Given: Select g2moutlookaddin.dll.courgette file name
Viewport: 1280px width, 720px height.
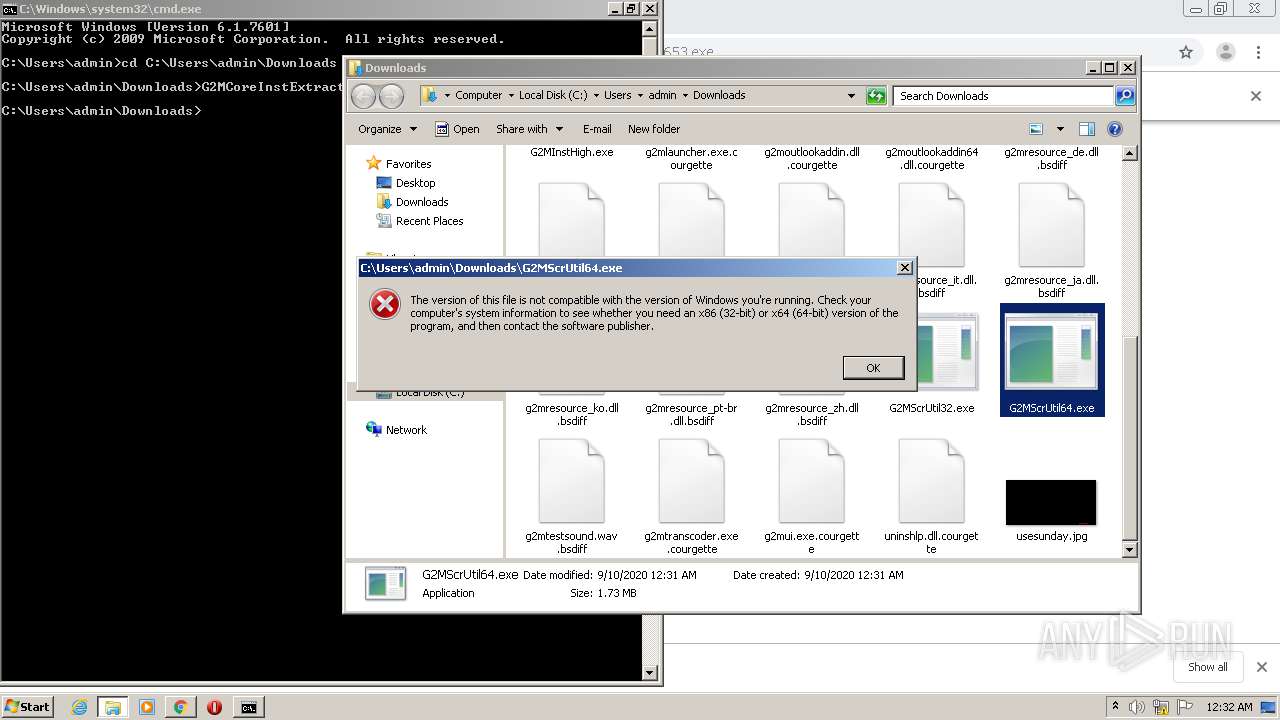Looking at the screenshot, I should click(x=812, y=158).
